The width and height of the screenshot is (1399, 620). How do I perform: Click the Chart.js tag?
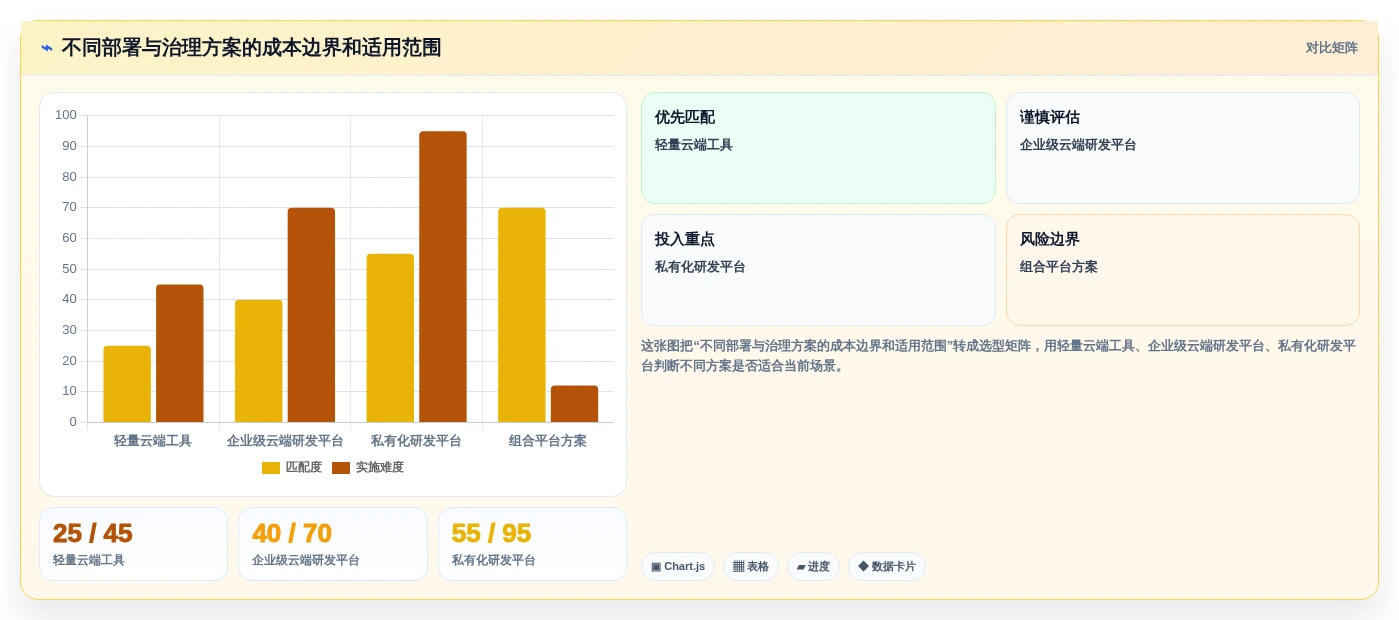pos(678,566)
